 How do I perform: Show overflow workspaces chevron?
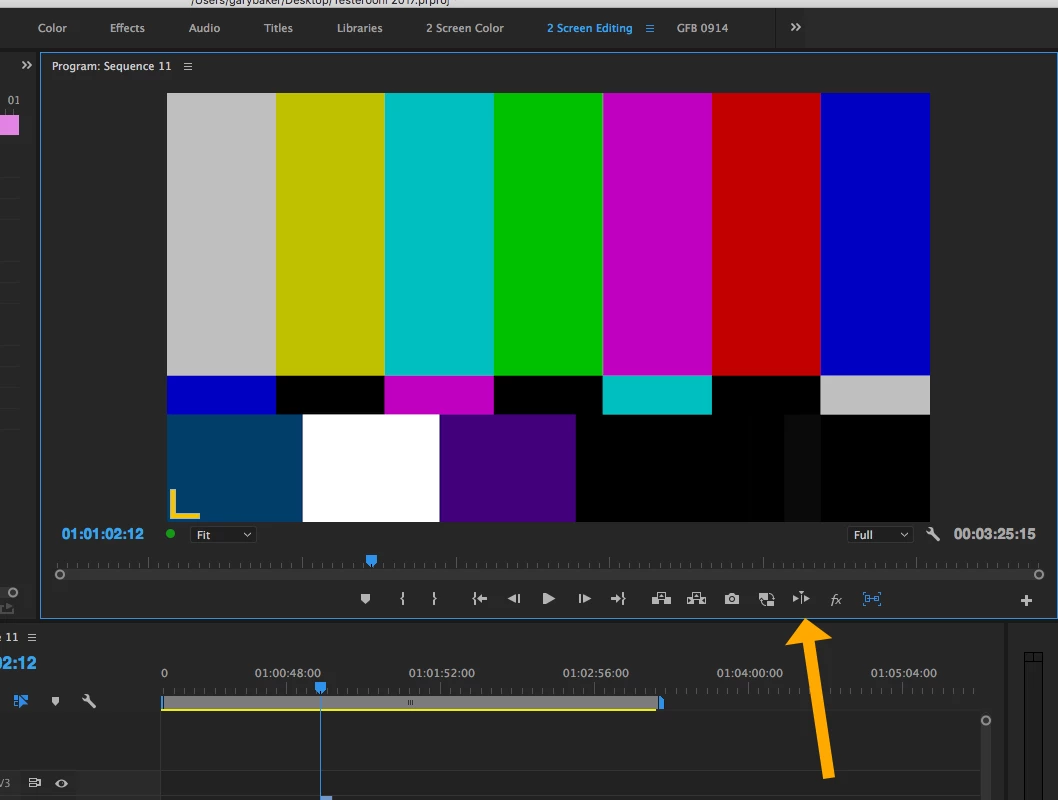796,27
